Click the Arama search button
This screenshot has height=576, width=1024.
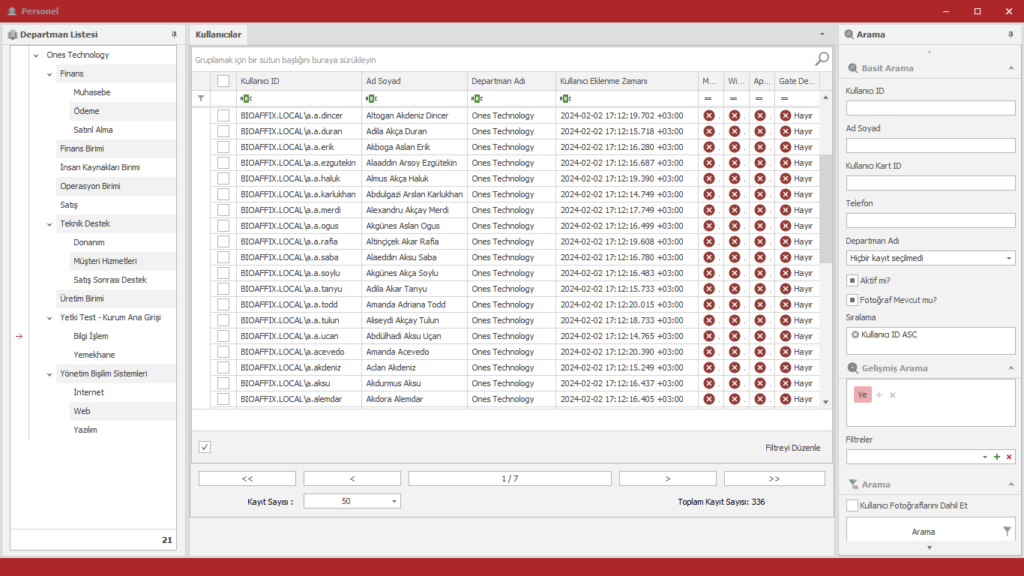[x=930, y=531]
